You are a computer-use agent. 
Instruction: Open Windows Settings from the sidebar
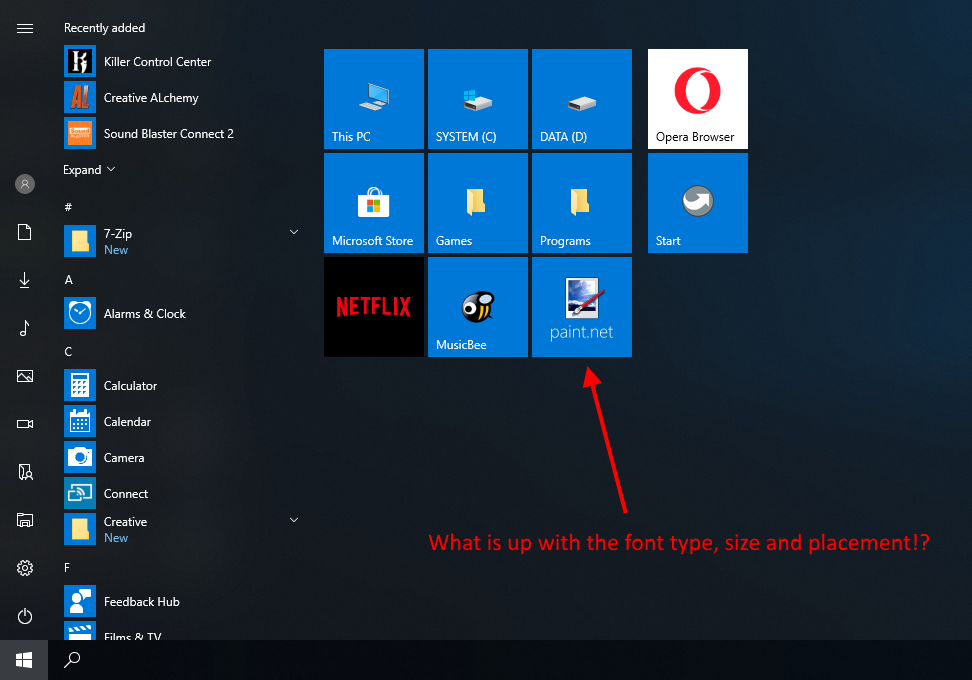pyautogui.click(x=24, y=567)
